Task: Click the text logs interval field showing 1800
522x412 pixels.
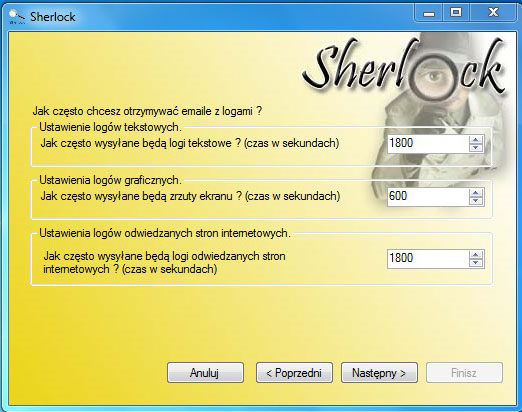Action: coord(428,144)
